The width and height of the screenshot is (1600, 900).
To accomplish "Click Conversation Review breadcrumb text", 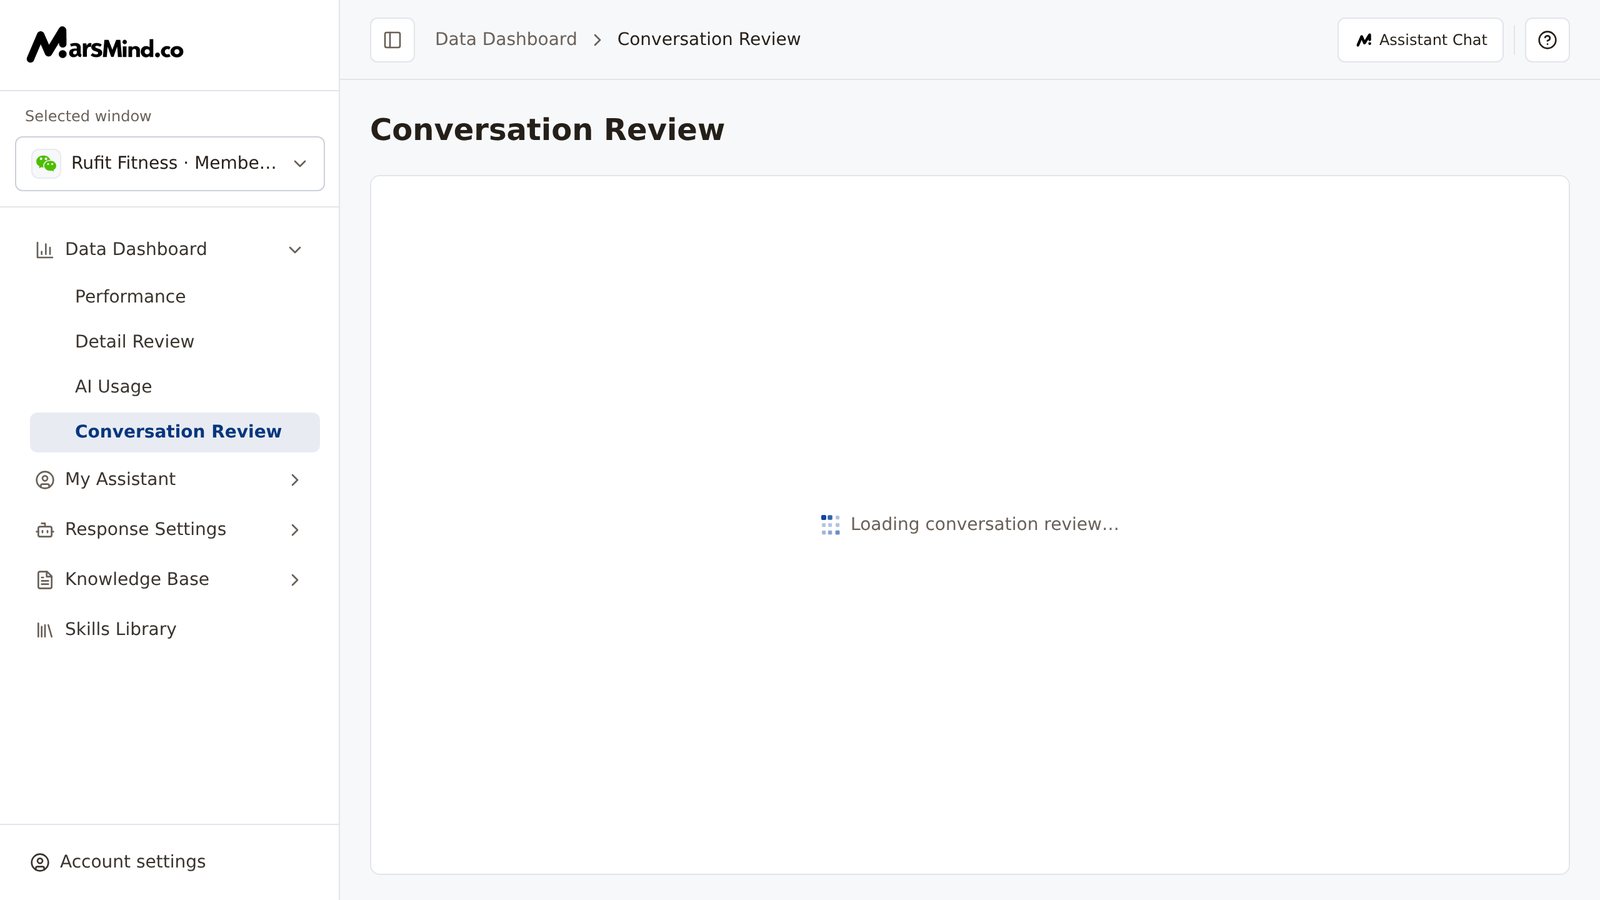I will [709, 39].
